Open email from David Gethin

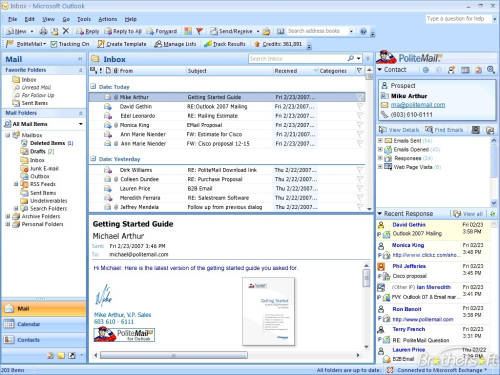click(227, 107)
